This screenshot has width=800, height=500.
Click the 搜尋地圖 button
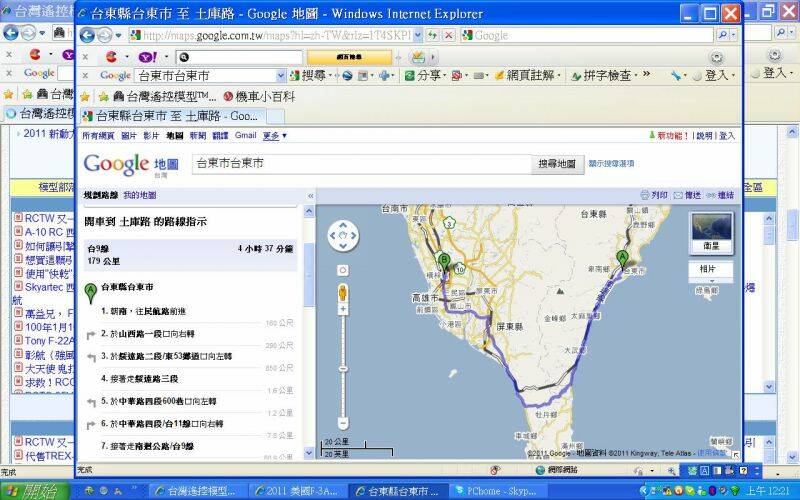click(x=557, y=164)
